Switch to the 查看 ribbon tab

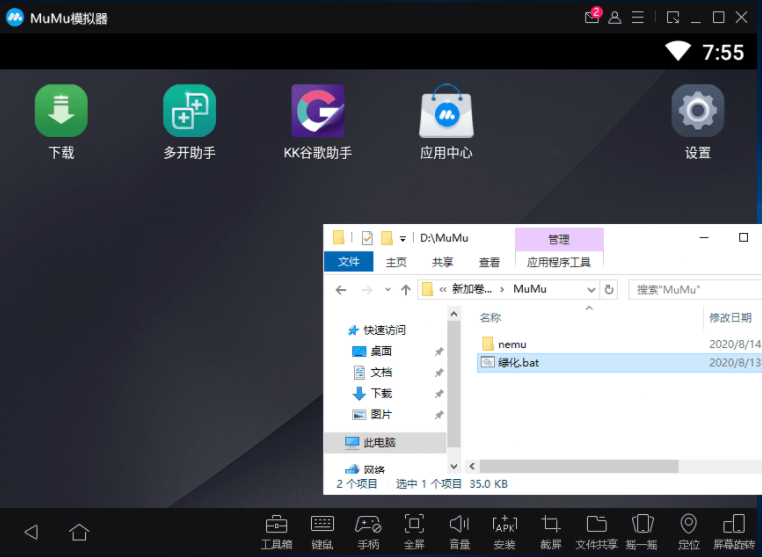(489, 262)
